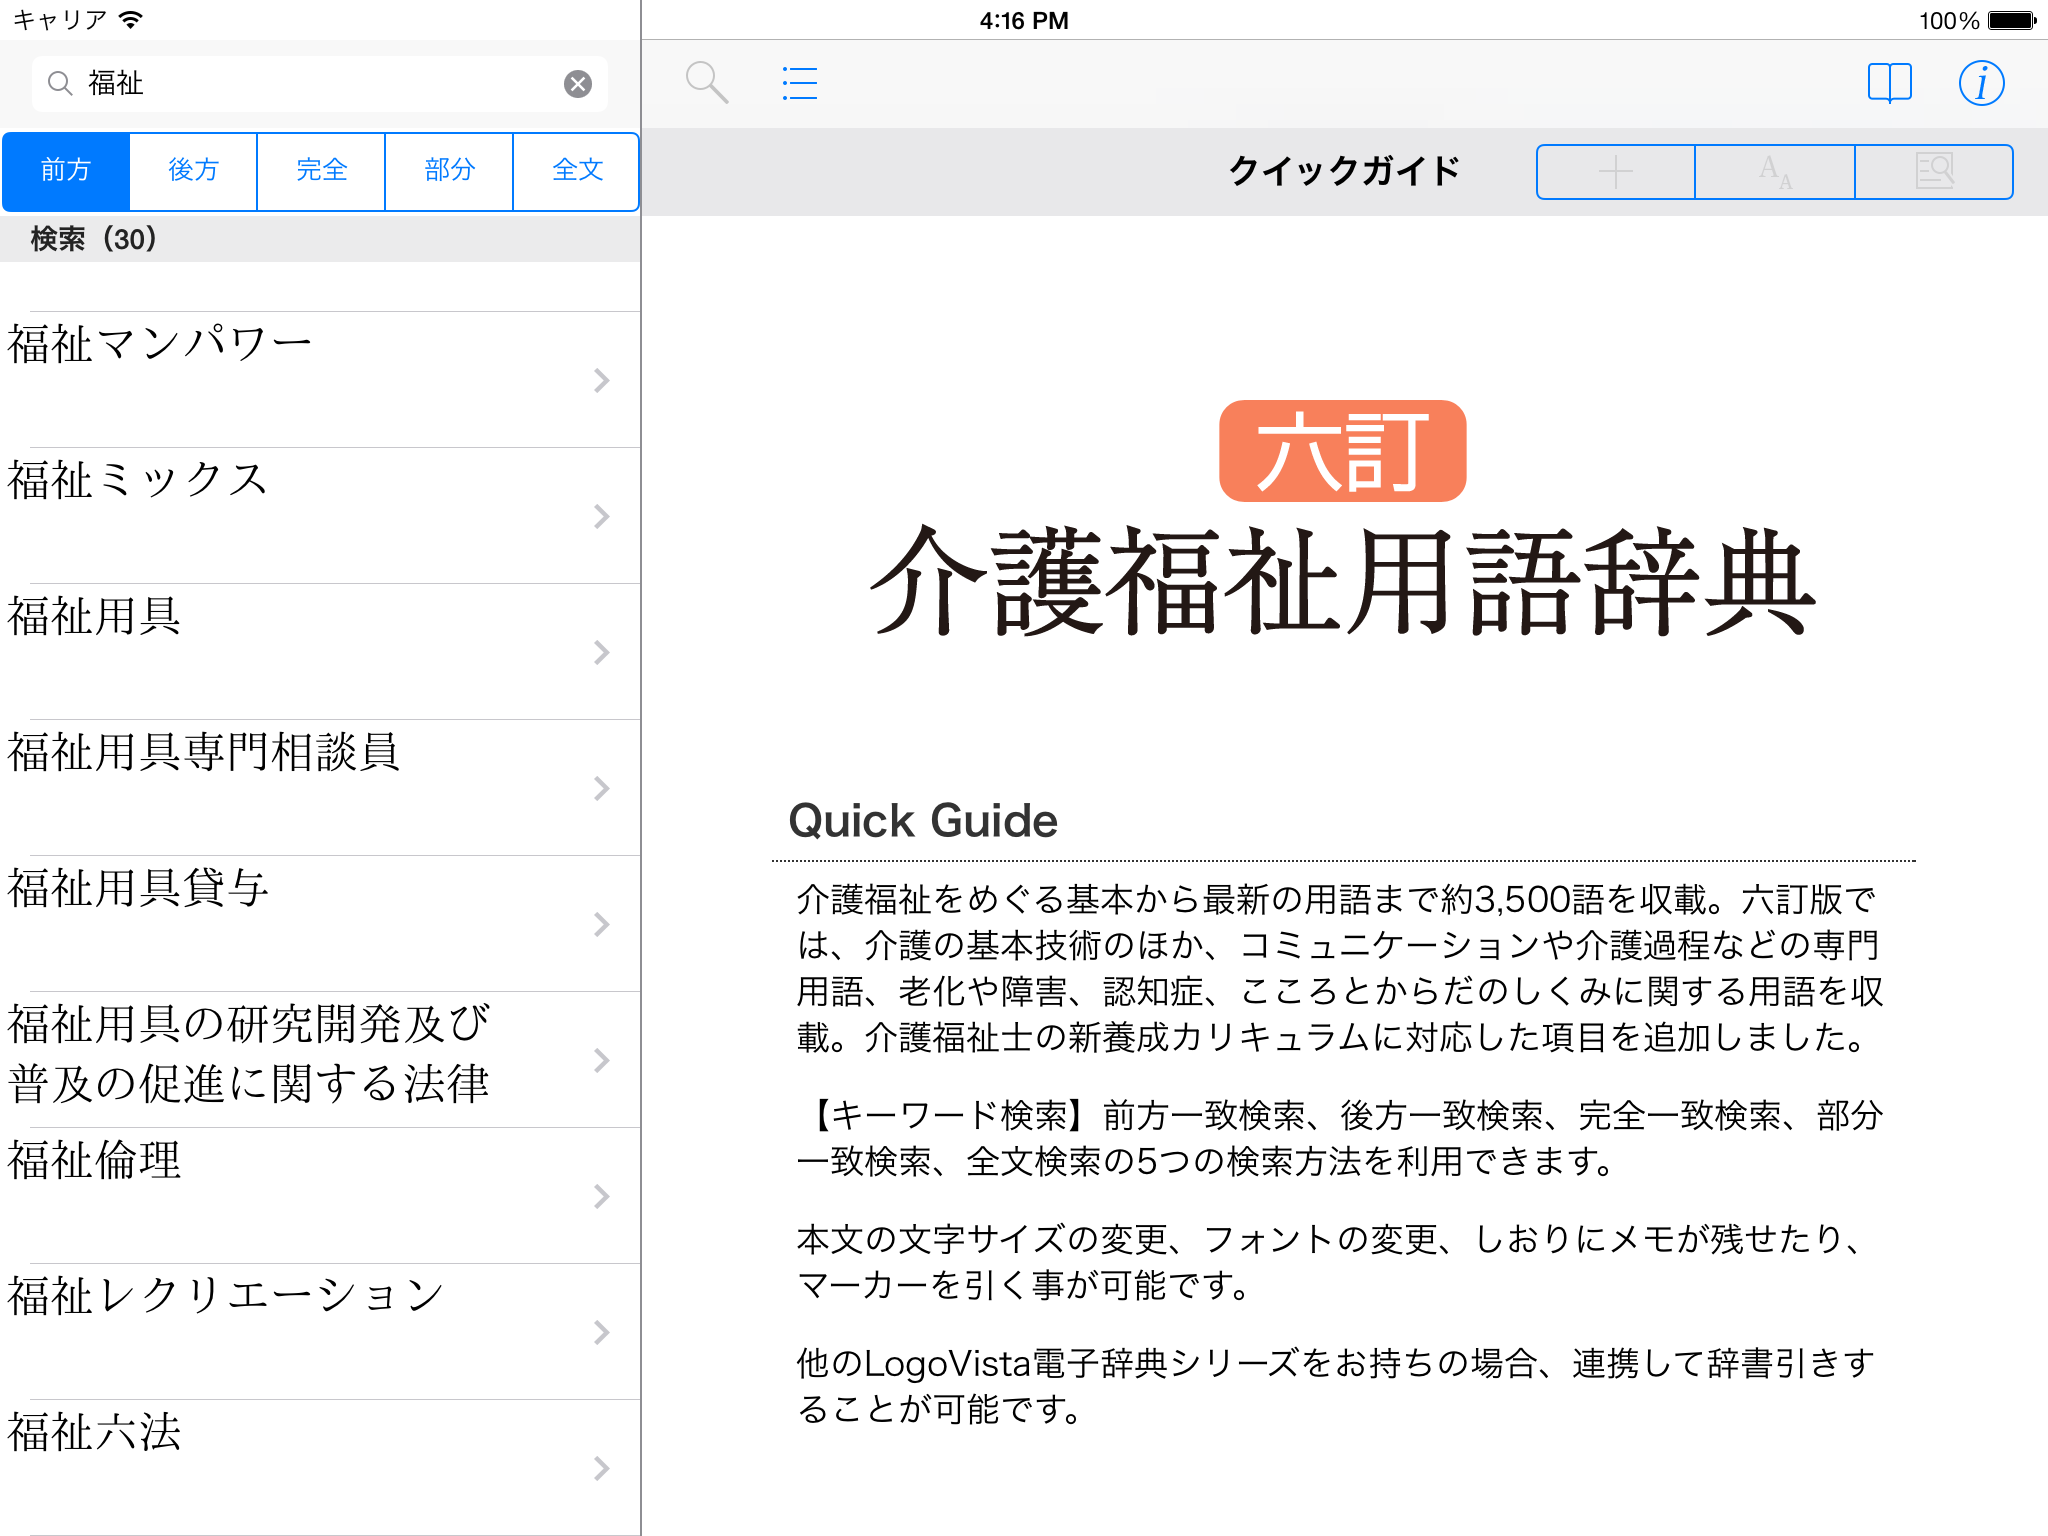
Task: Click the search input containing 福祉
Action: pyautogui.click(x=320, y=84)
